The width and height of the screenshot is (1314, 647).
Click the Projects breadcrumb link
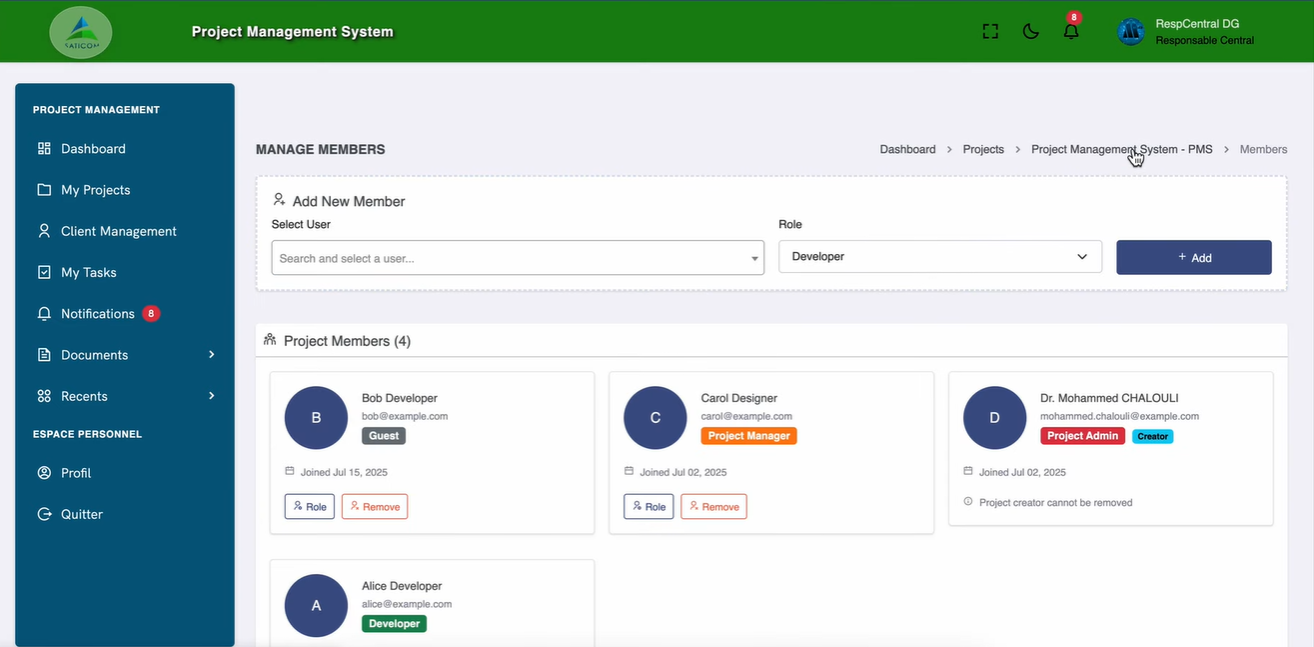983,149
